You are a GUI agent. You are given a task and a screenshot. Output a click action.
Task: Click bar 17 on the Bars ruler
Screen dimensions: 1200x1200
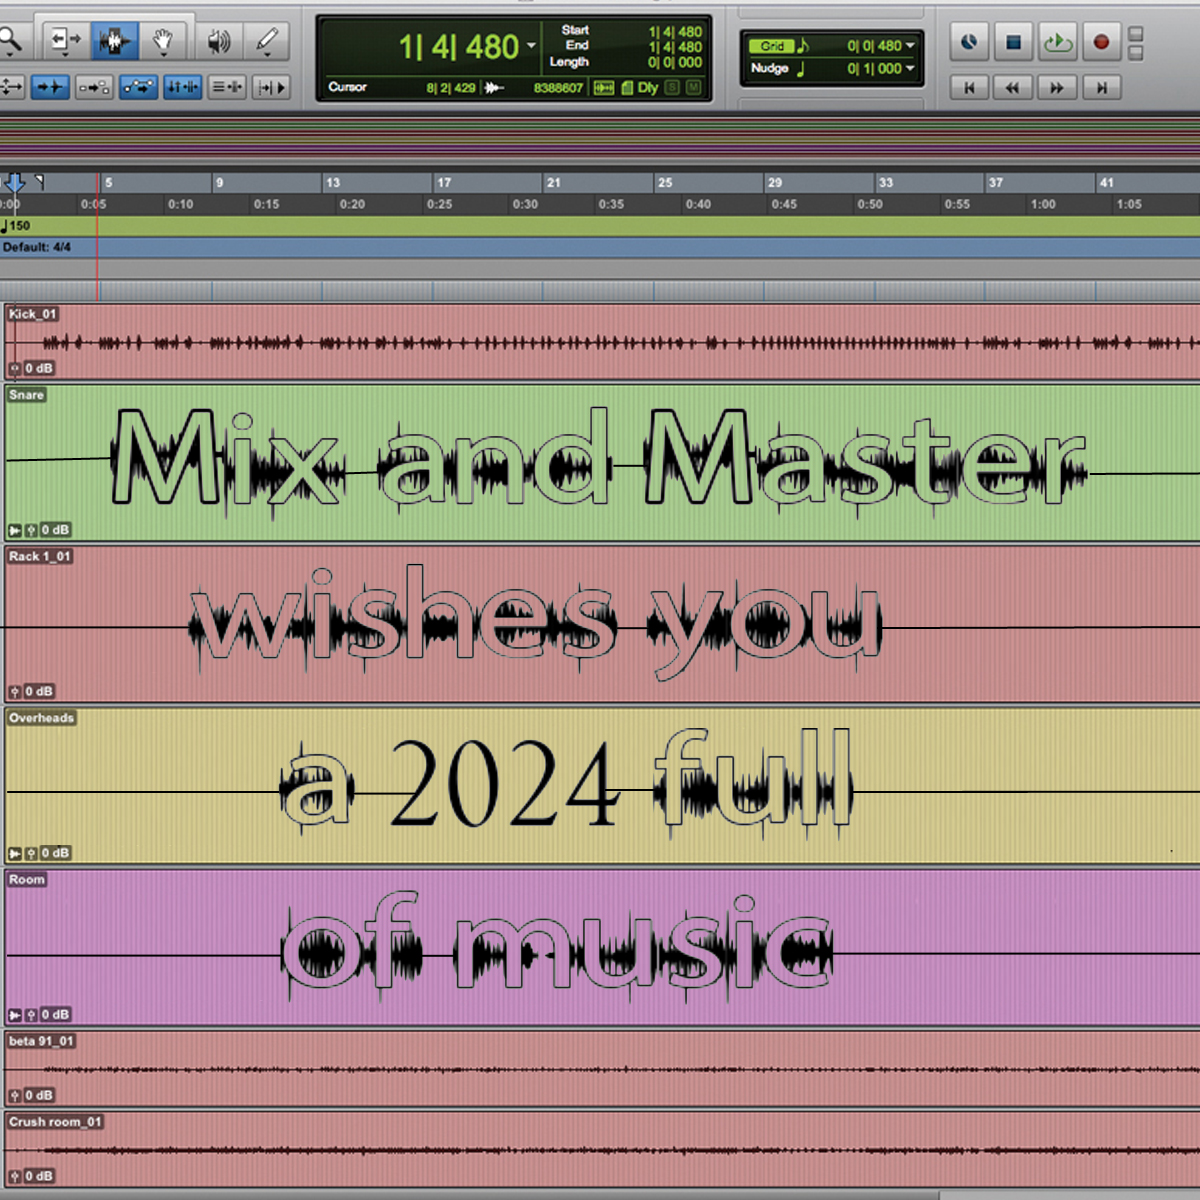tap(444, 183)
